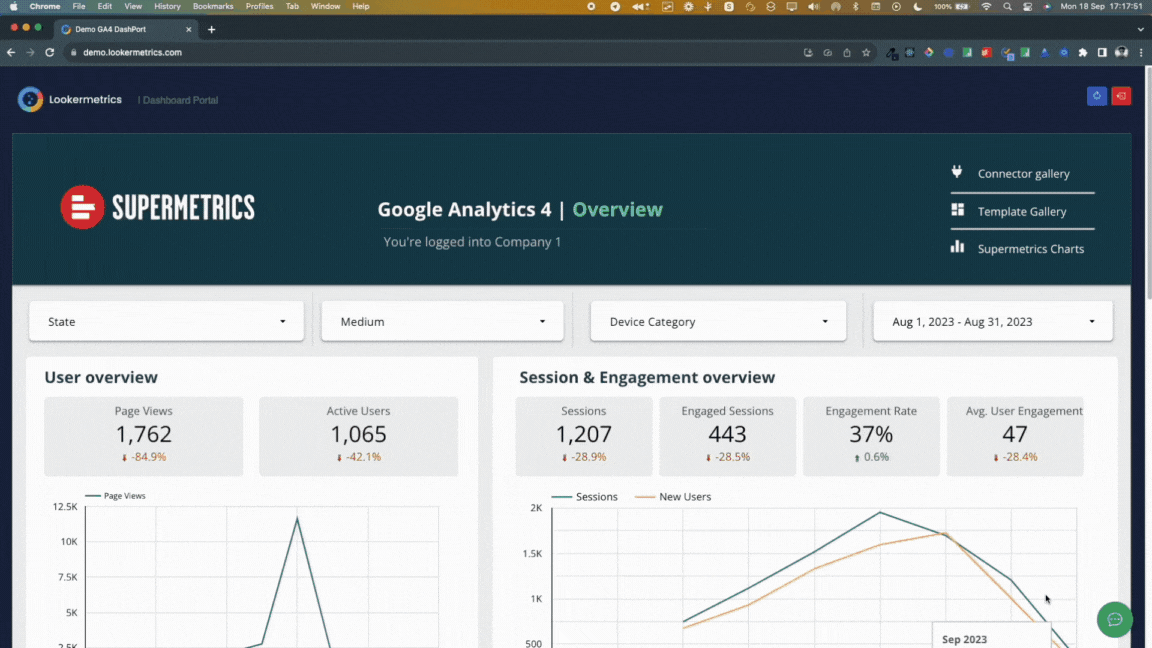The width and height of the screenshot is (1152, 648).
Task: Click the Engaged Sessions scorecard showing 443
Action: coord(727,436)
